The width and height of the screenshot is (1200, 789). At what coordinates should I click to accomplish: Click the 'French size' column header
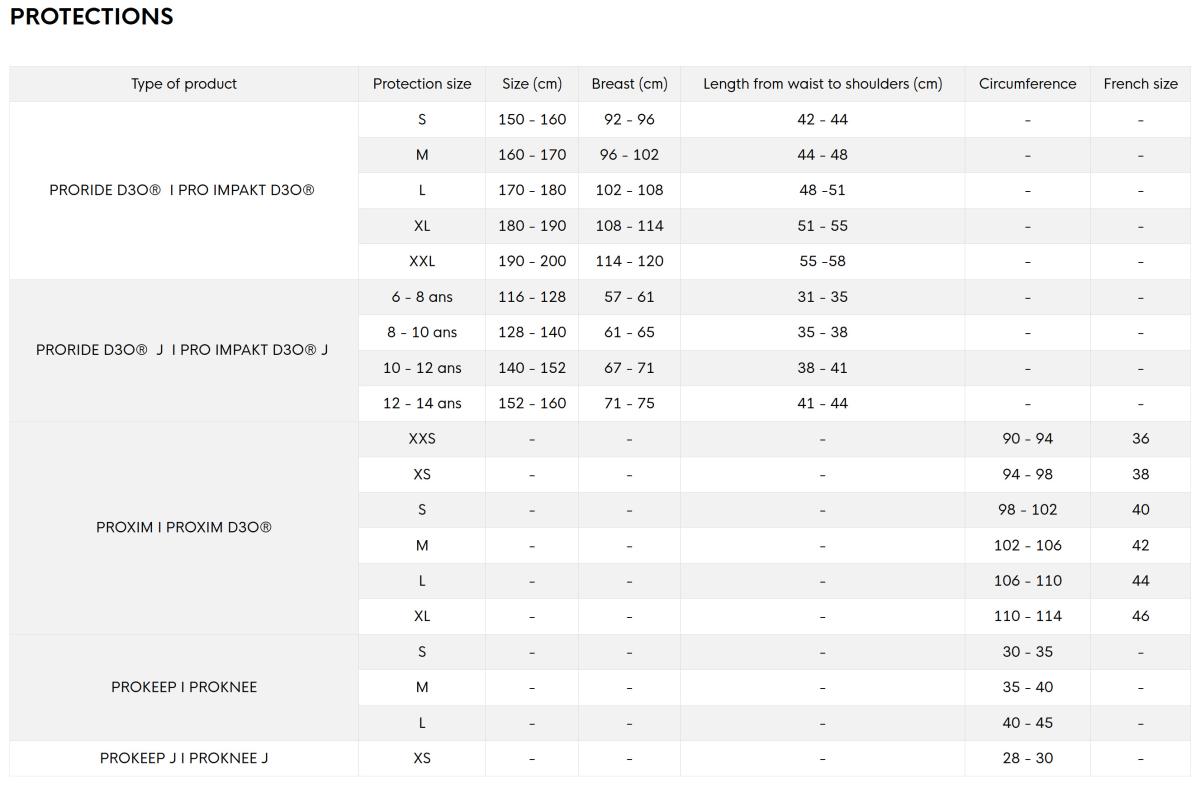click(x=1140, y=84)
